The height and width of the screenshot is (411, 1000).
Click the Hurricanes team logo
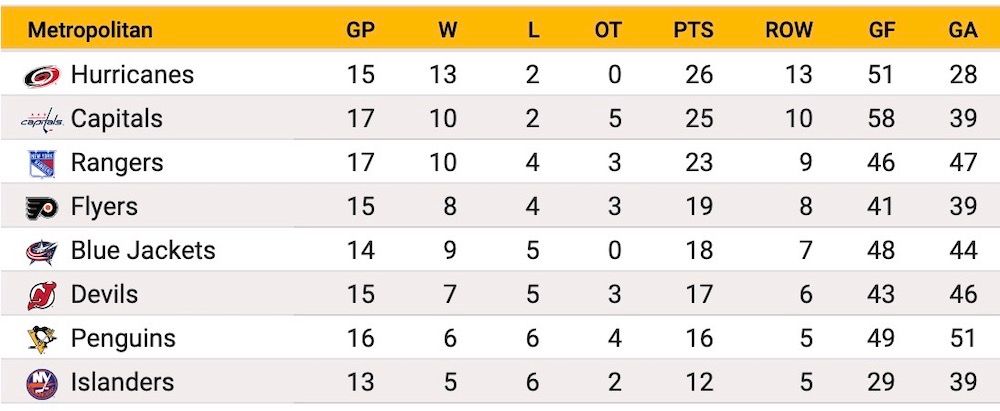tap(42, 76)
